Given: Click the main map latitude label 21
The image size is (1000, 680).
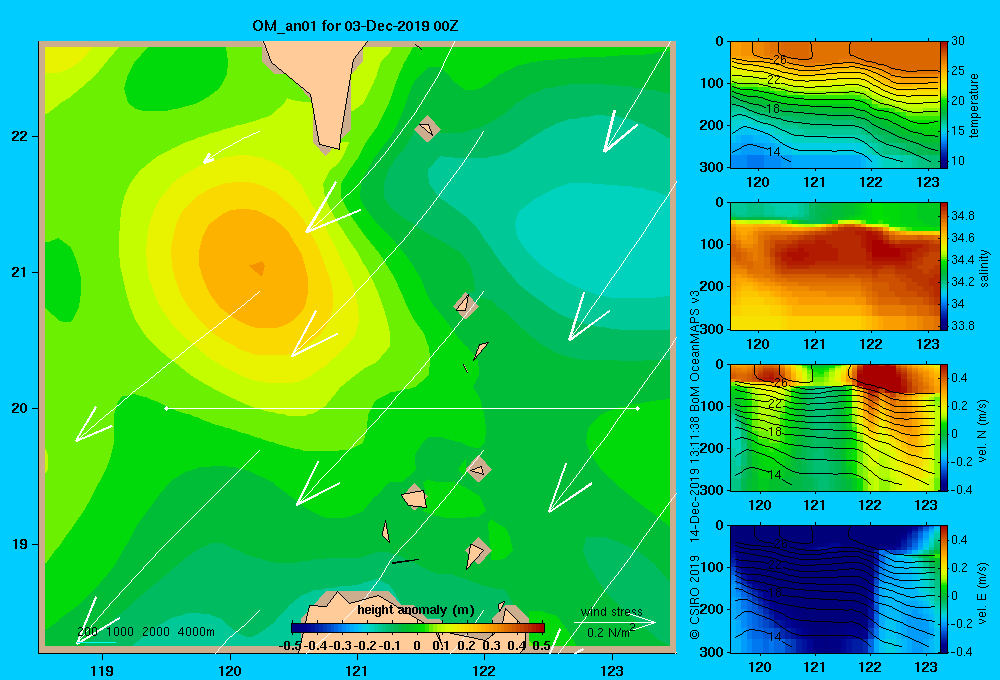Looking at the screenshot, I should click(20, 272).
